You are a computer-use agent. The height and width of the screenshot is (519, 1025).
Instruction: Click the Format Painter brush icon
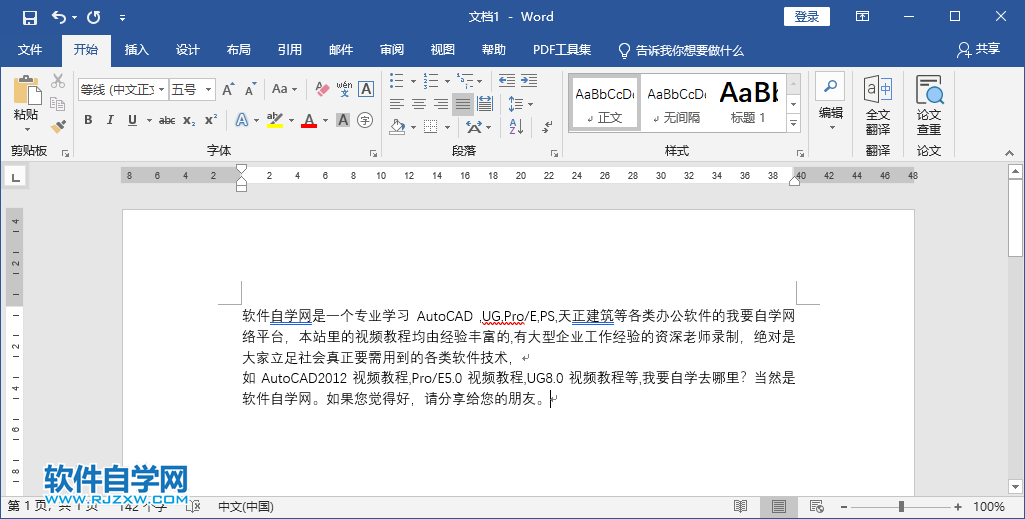click(58, 126)
